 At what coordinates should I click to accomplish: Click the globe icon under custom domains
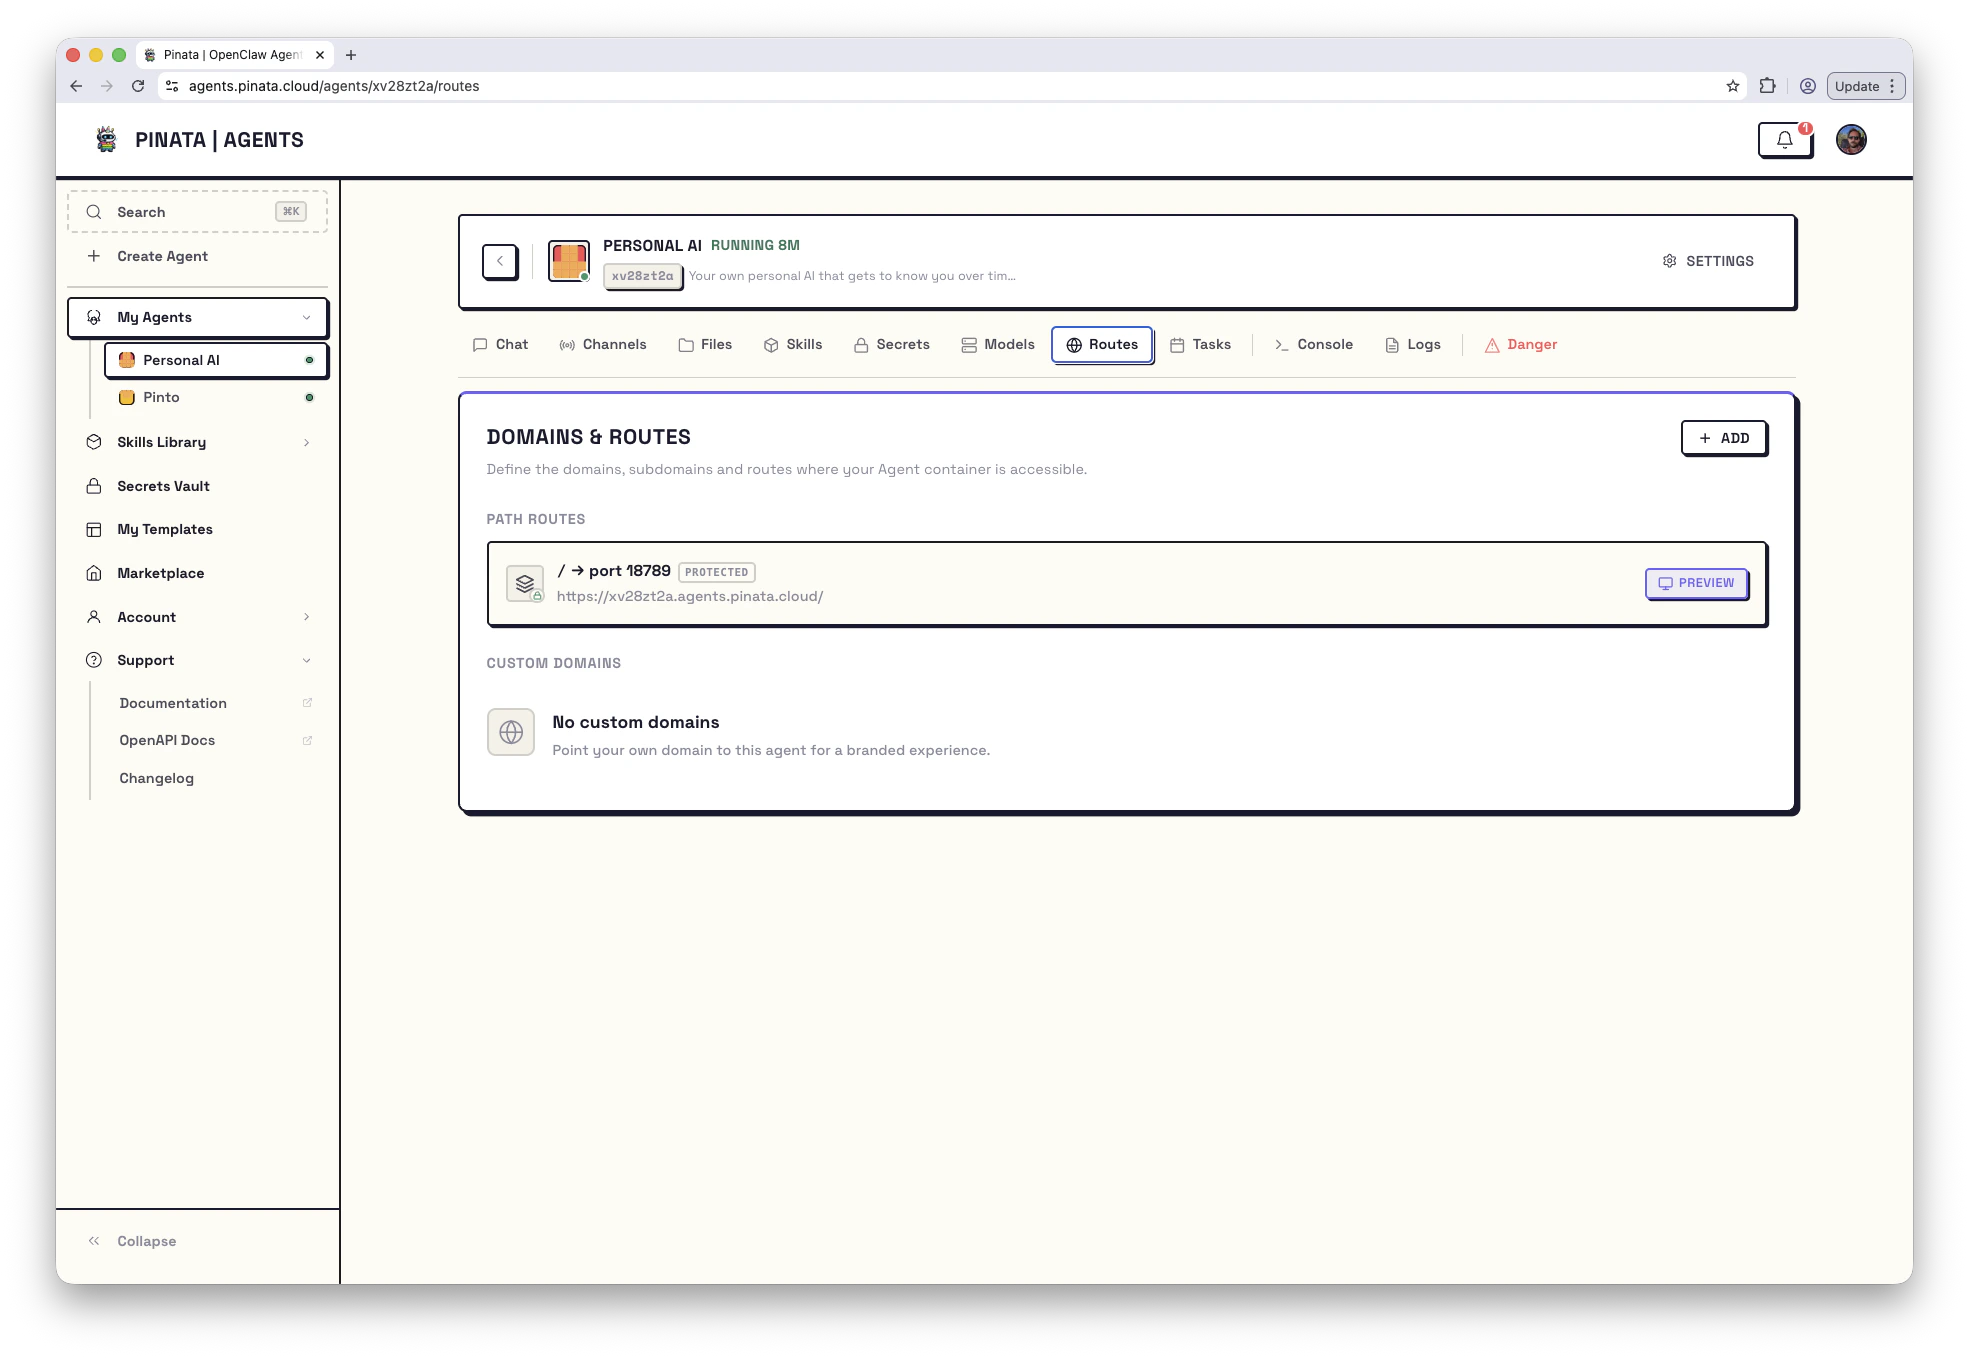point(511,732)
